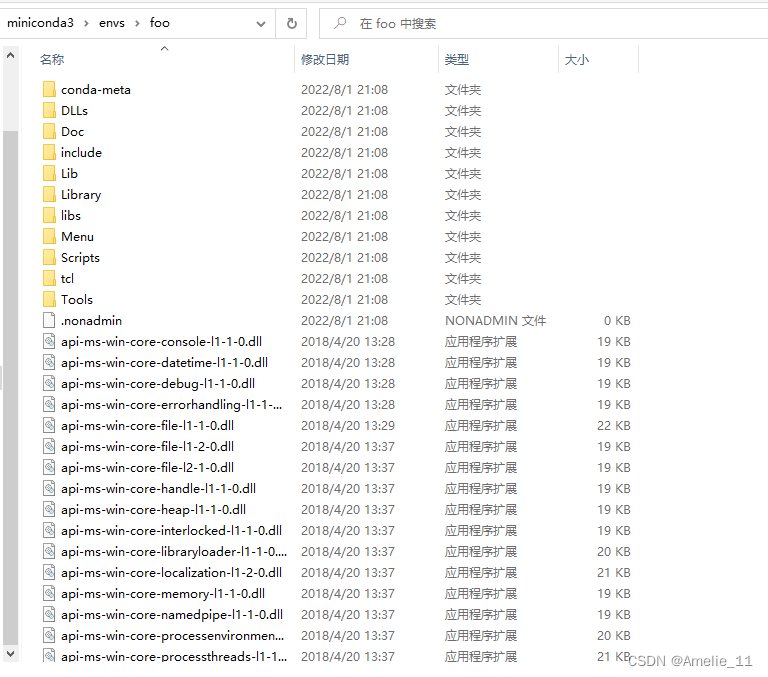Select the api-ms-win-core-handle dll icon

[49, 489]
